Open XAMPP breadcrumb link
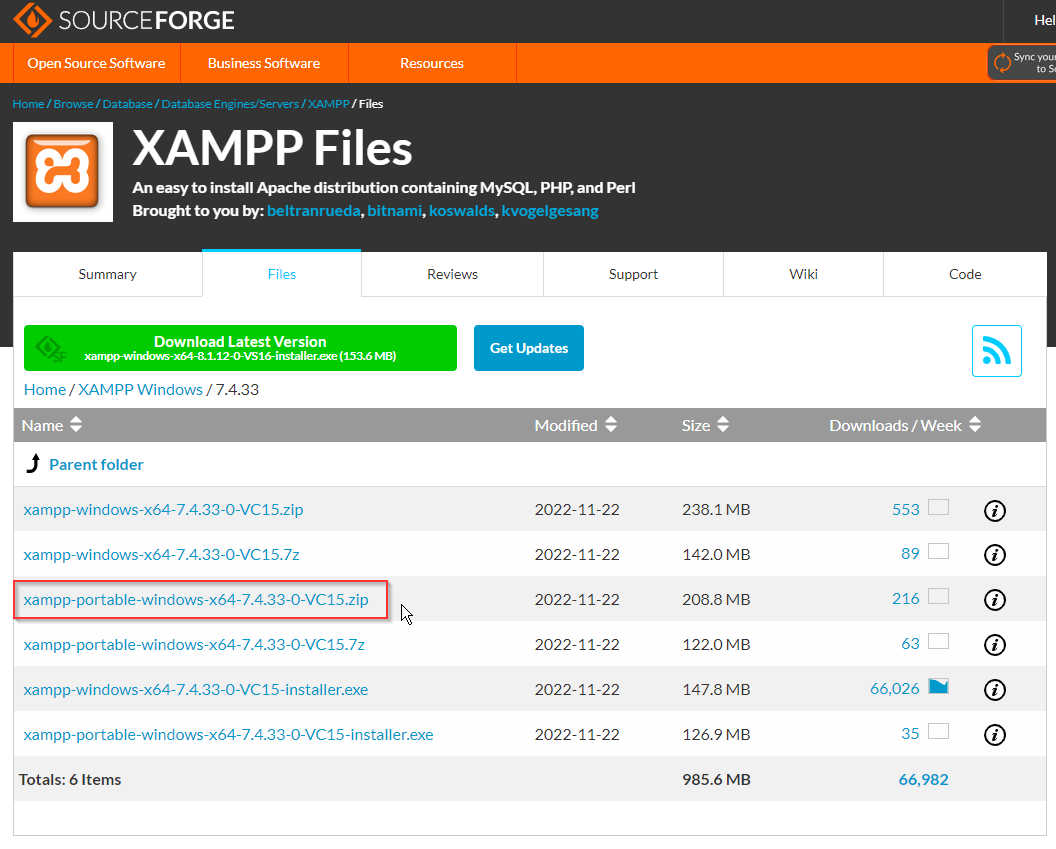 [x=329, y=104]
